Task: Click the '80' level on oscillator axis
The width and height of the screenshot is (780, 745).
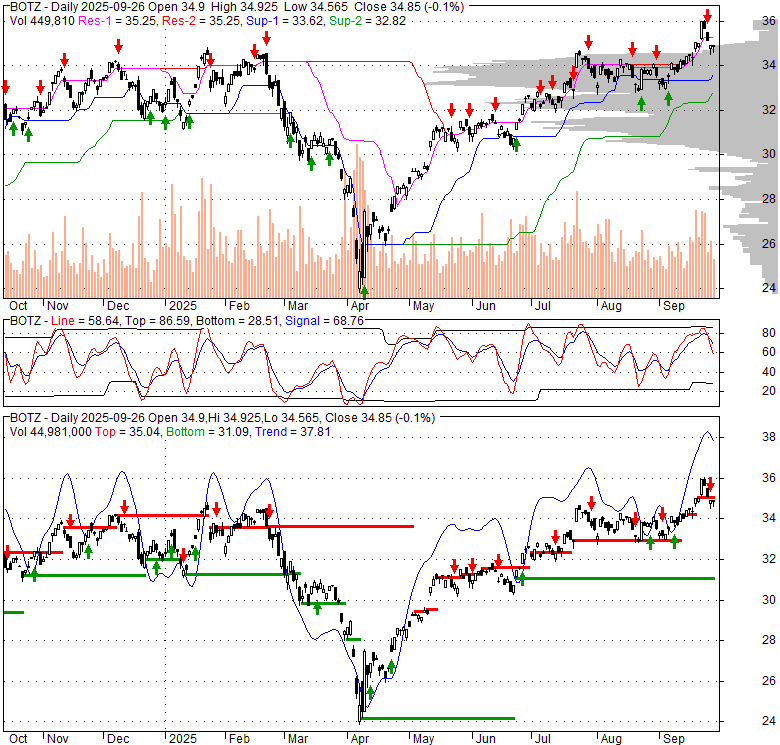Action: click(x=769, y=333)
